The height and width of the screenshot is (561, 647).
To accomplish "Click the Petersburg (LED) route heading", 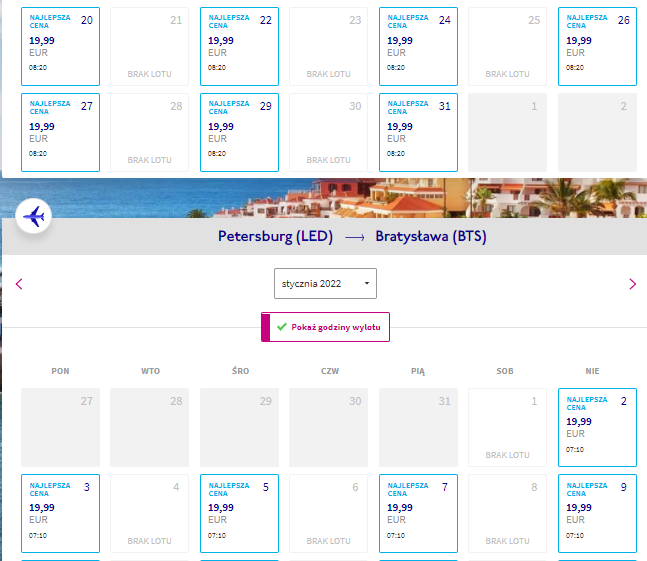I will pos(275,236).
